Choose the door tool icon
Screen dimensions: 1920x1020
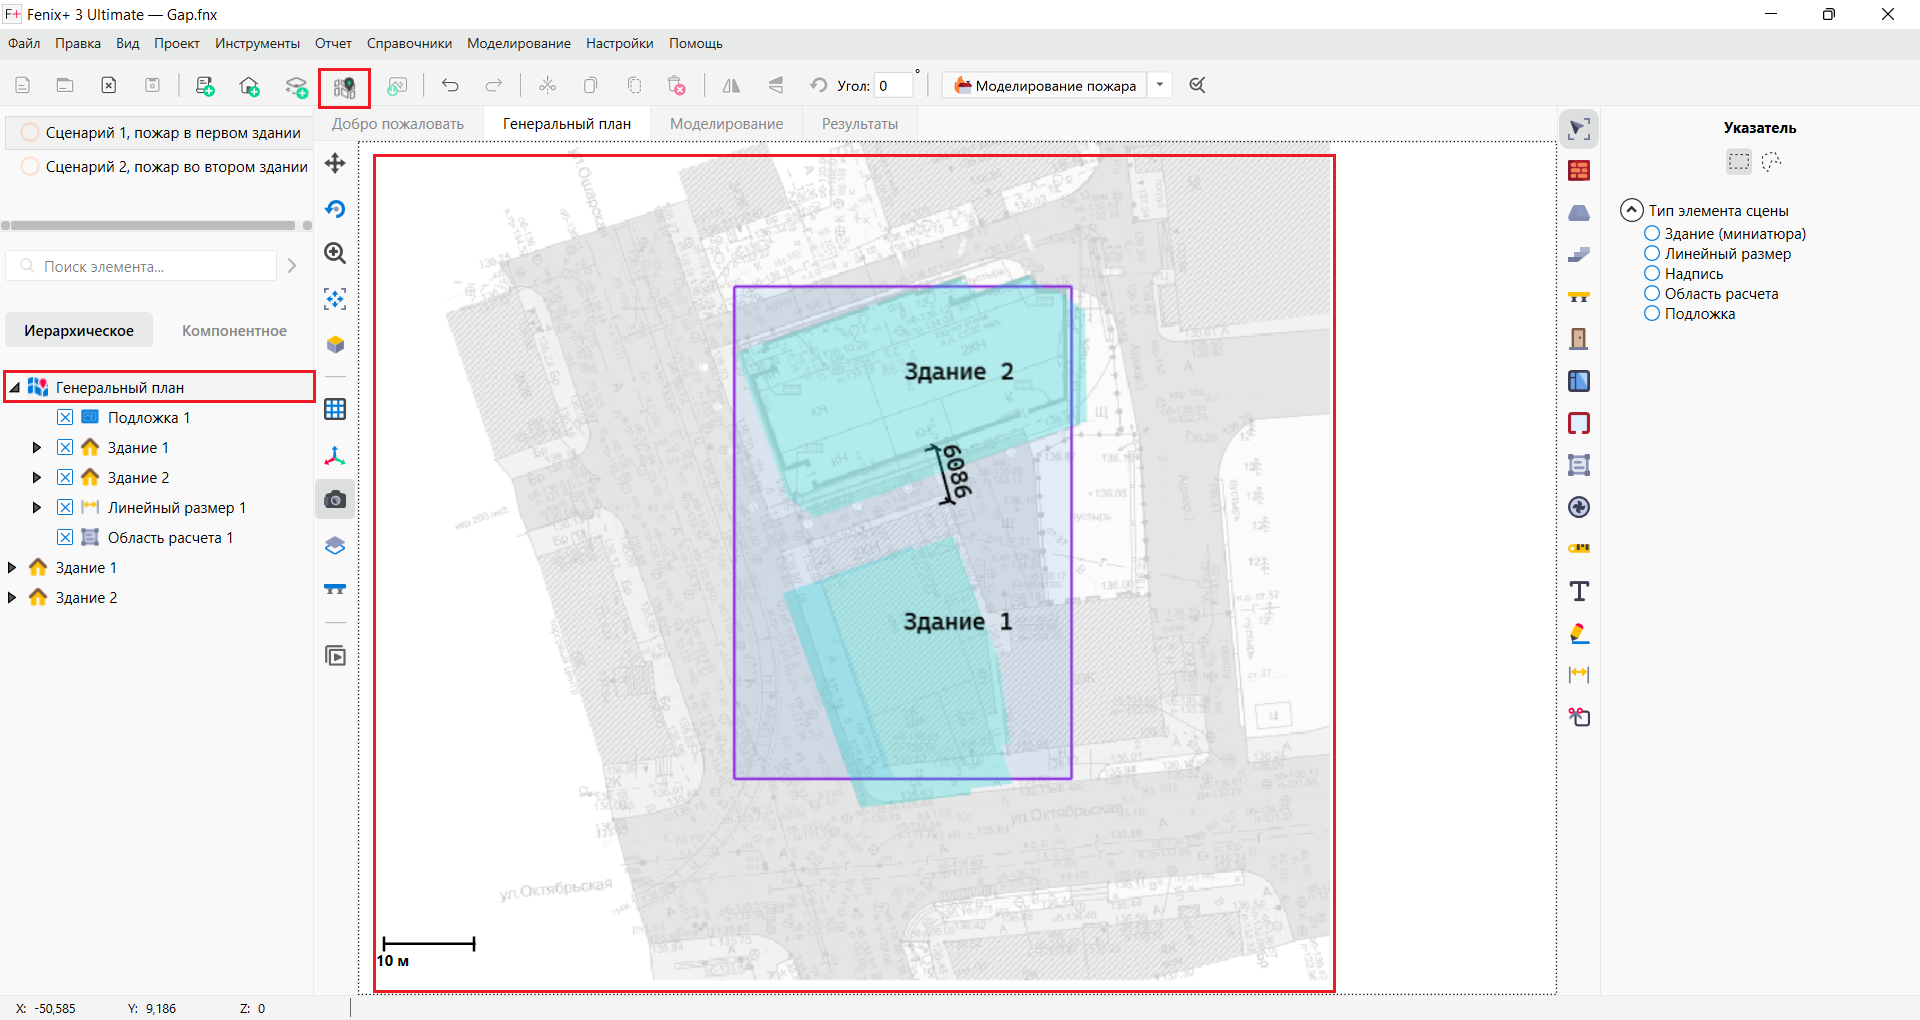click(x=1579, y=339)
